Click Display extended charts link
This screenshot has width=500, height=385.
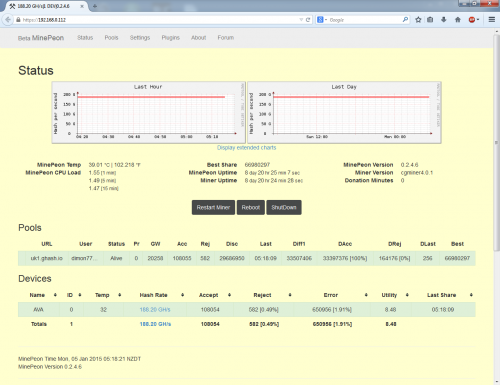pos(246,148)
